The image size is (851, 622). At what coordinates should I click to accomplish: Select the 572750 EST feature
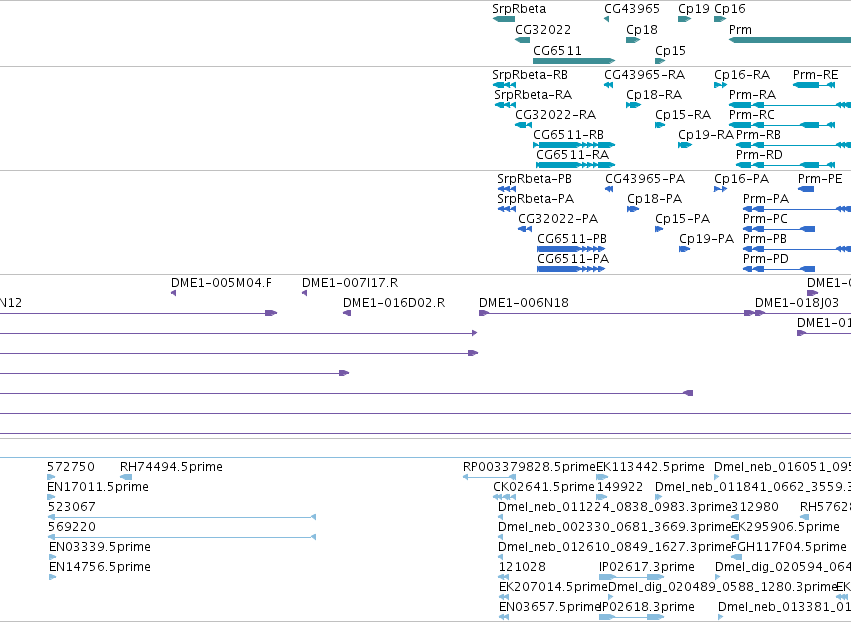pos(51,477)
